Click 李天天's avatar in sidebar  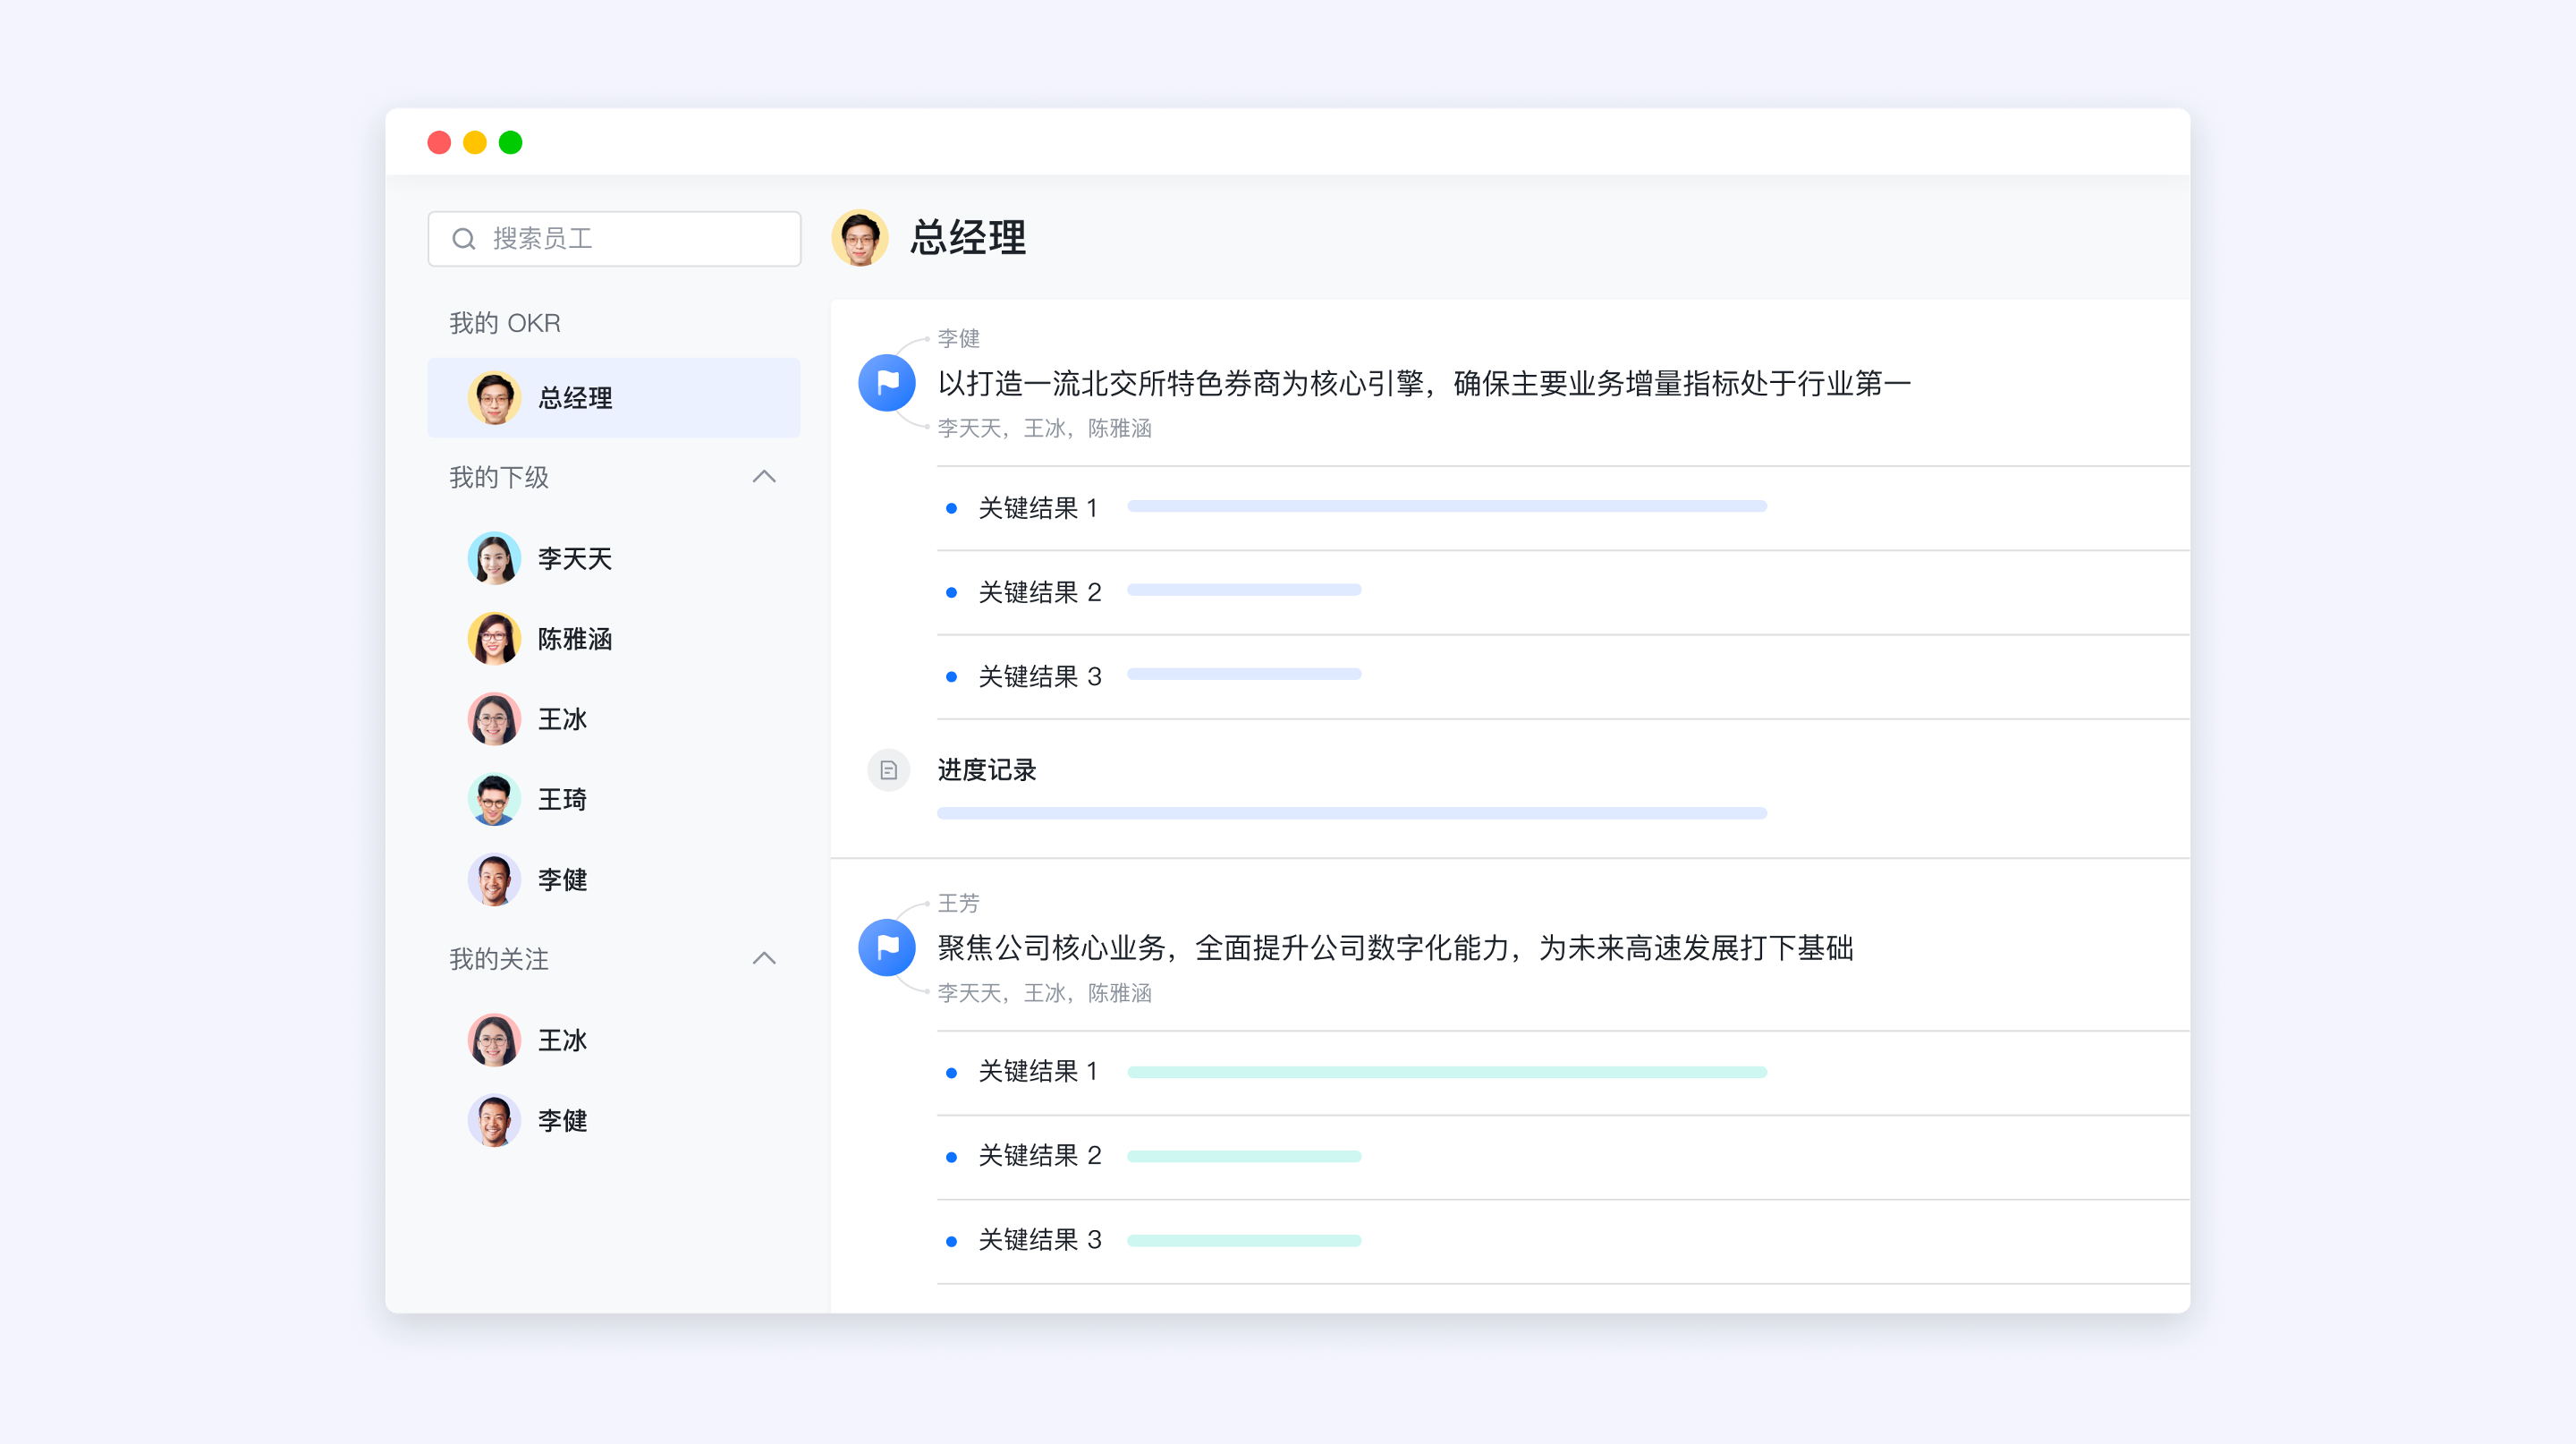pos(494,558)
